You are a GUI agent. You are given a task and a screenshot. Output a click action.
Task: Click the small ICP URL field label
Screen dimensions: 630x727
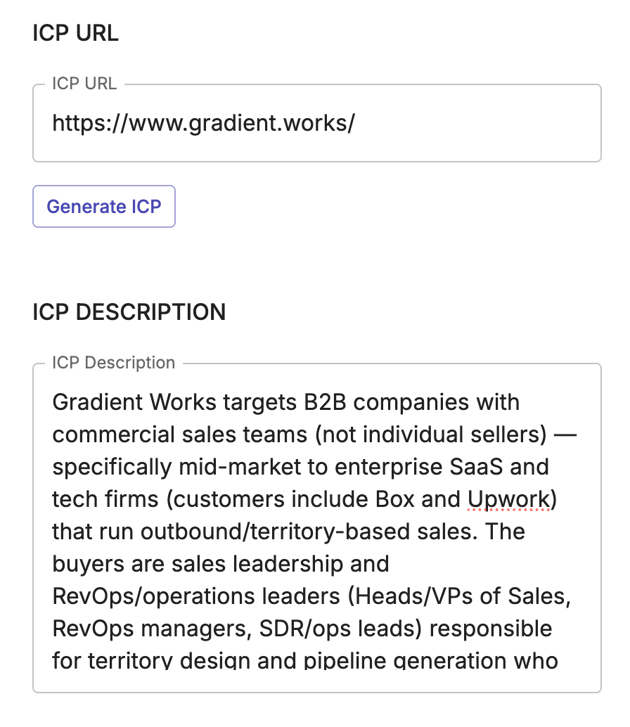(x=84, y=83)
